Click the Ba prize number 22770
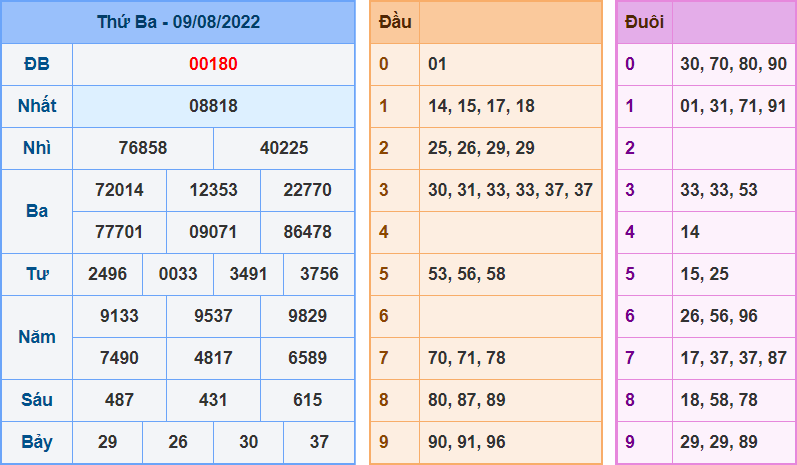The height and width of the screenshot is (465, 797). [x=308, y=190]
